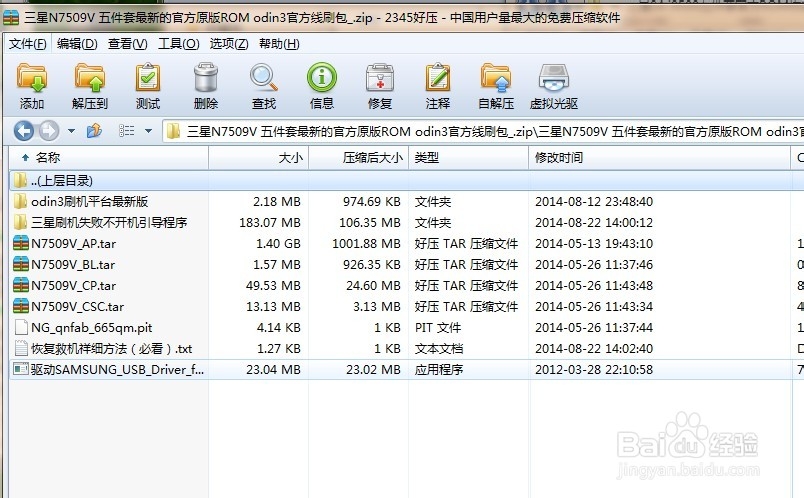Click type cell 应用程序
Screen dimensions: 804x498
tap(439, 369)
